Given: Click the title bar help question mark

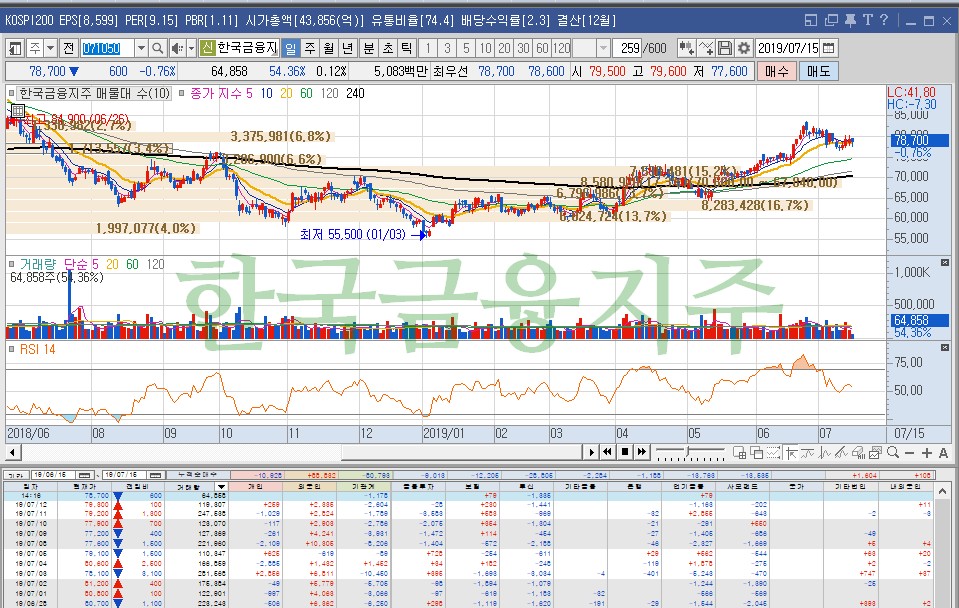Looking at the screenshot, I should pos(884,20).
